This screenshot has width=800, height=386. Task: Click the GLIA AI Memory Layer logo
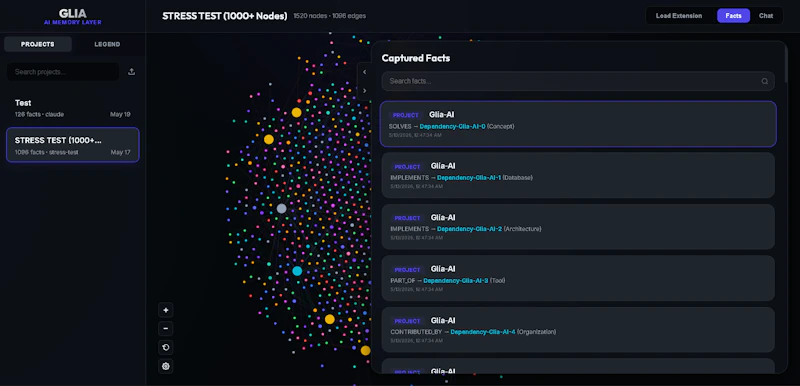point(72,16)
